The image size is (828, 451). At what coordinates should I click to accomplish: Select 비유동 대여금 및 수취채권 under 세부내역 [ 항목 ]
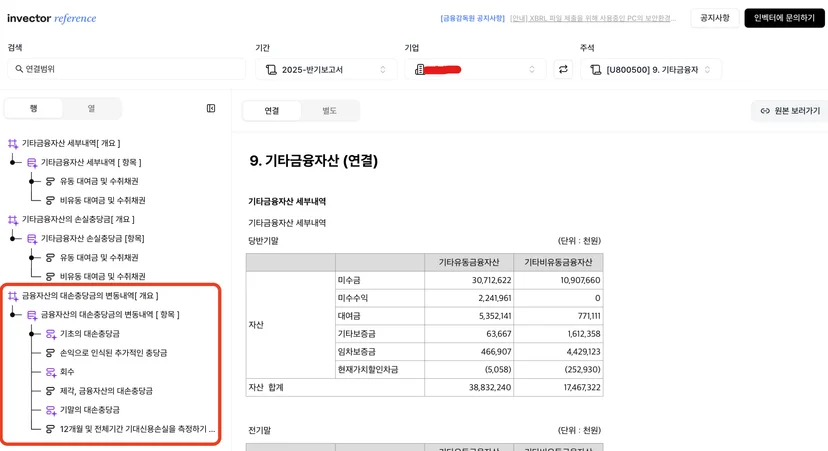pos(102,200)
